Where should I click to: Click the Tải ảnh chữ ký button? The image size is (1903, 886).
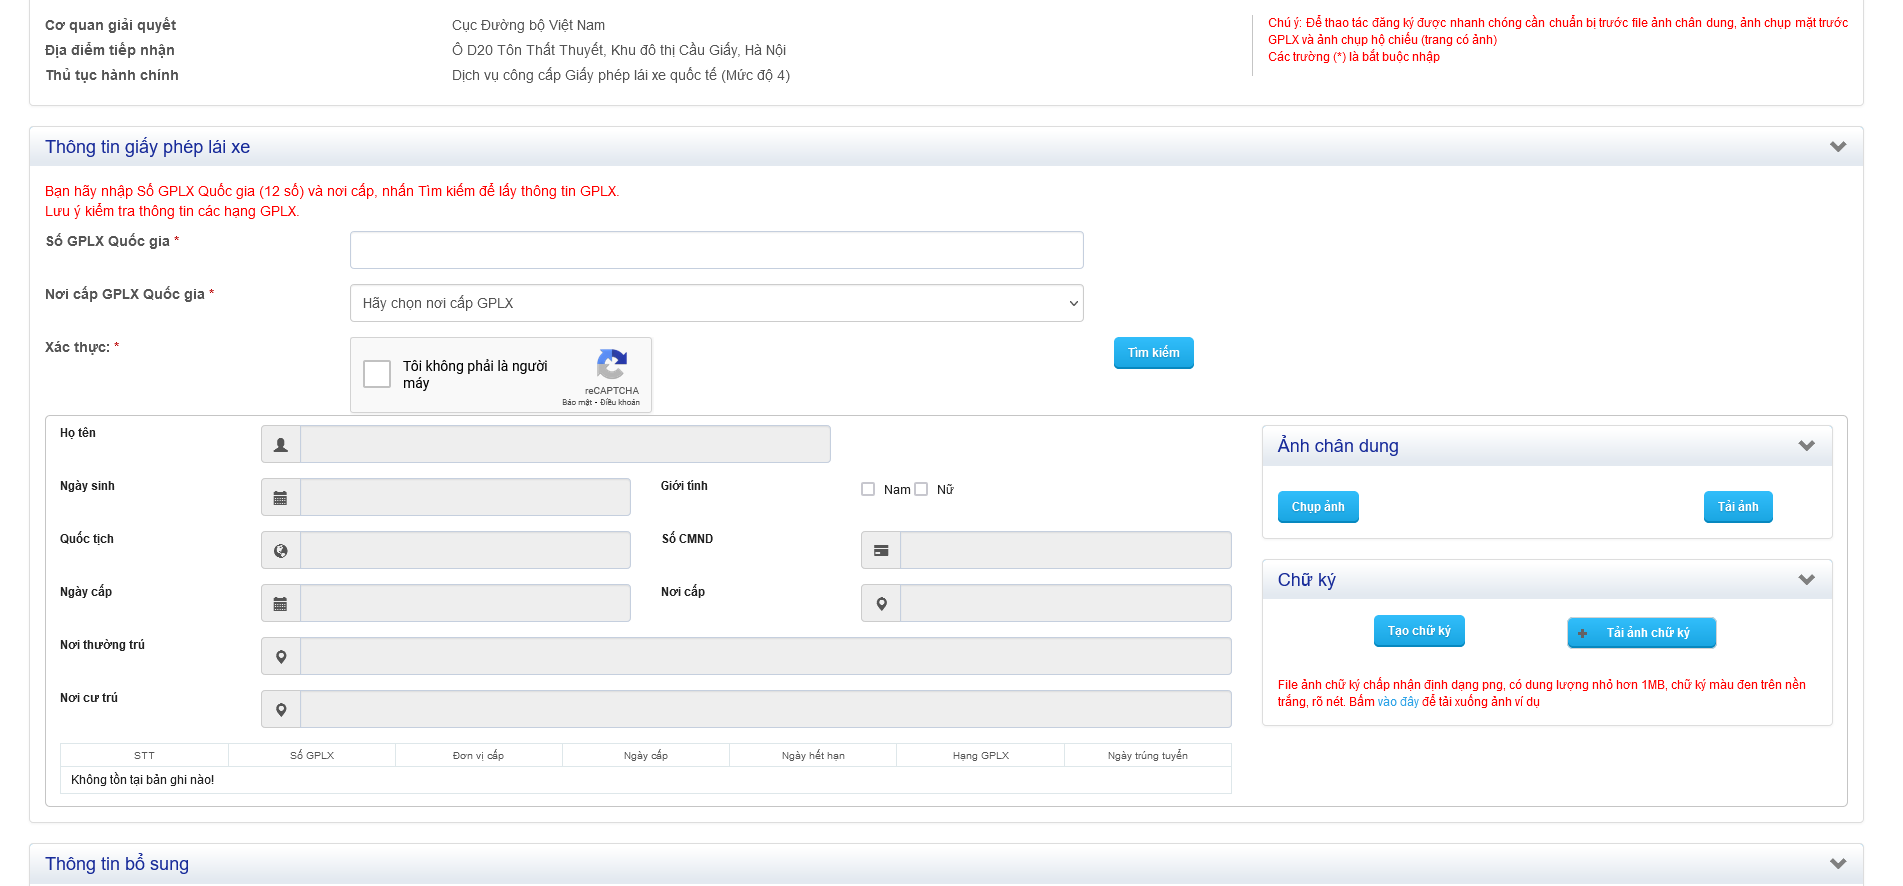click(x=1642, y=633)
